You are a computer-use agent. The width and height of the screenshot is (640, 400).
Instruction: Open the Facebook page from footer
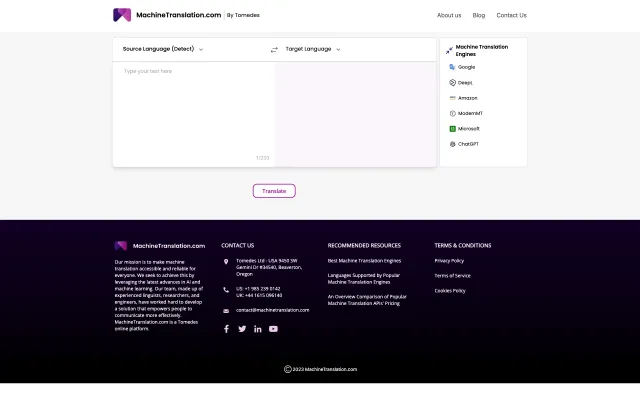(226, 329)
